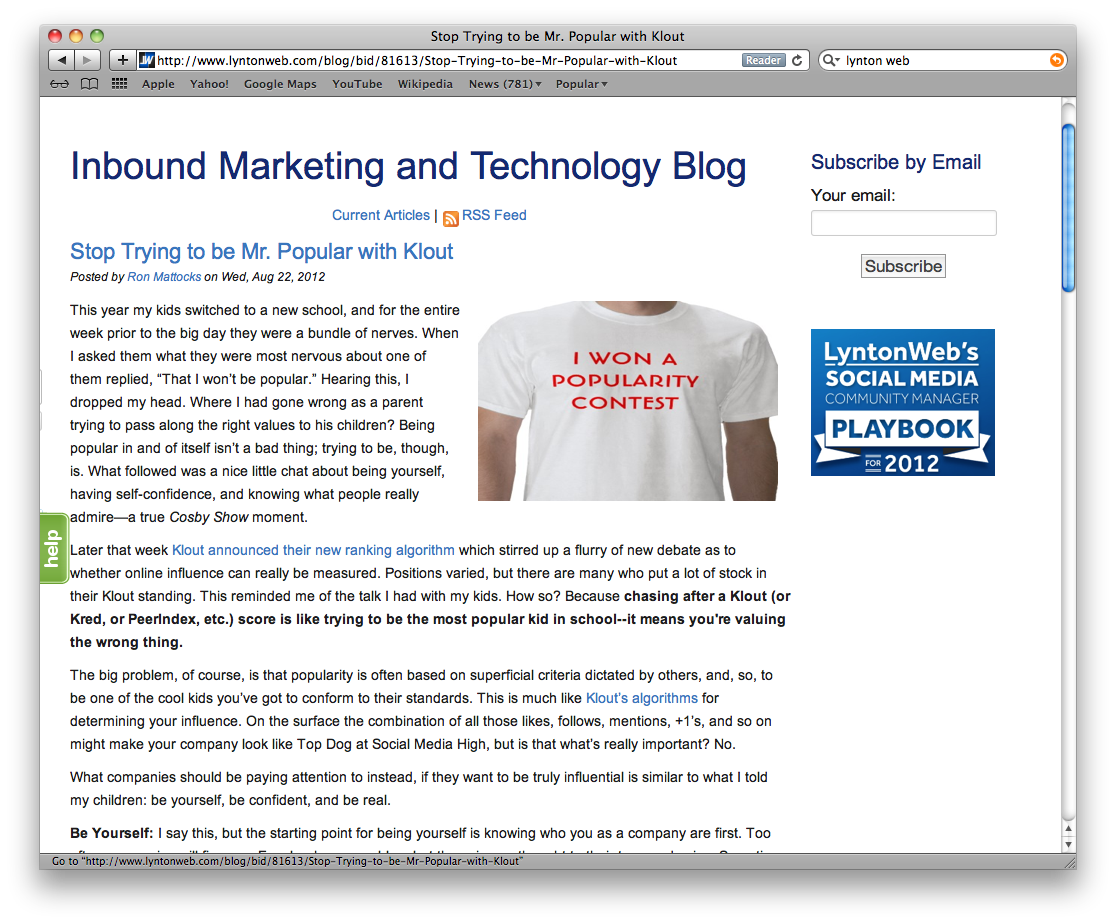The height and width of the screenshot is (924, 1116).
Task: Click the 'Inbound Marketing and Technology Blog' heading
Action: (x=408, y=167)
